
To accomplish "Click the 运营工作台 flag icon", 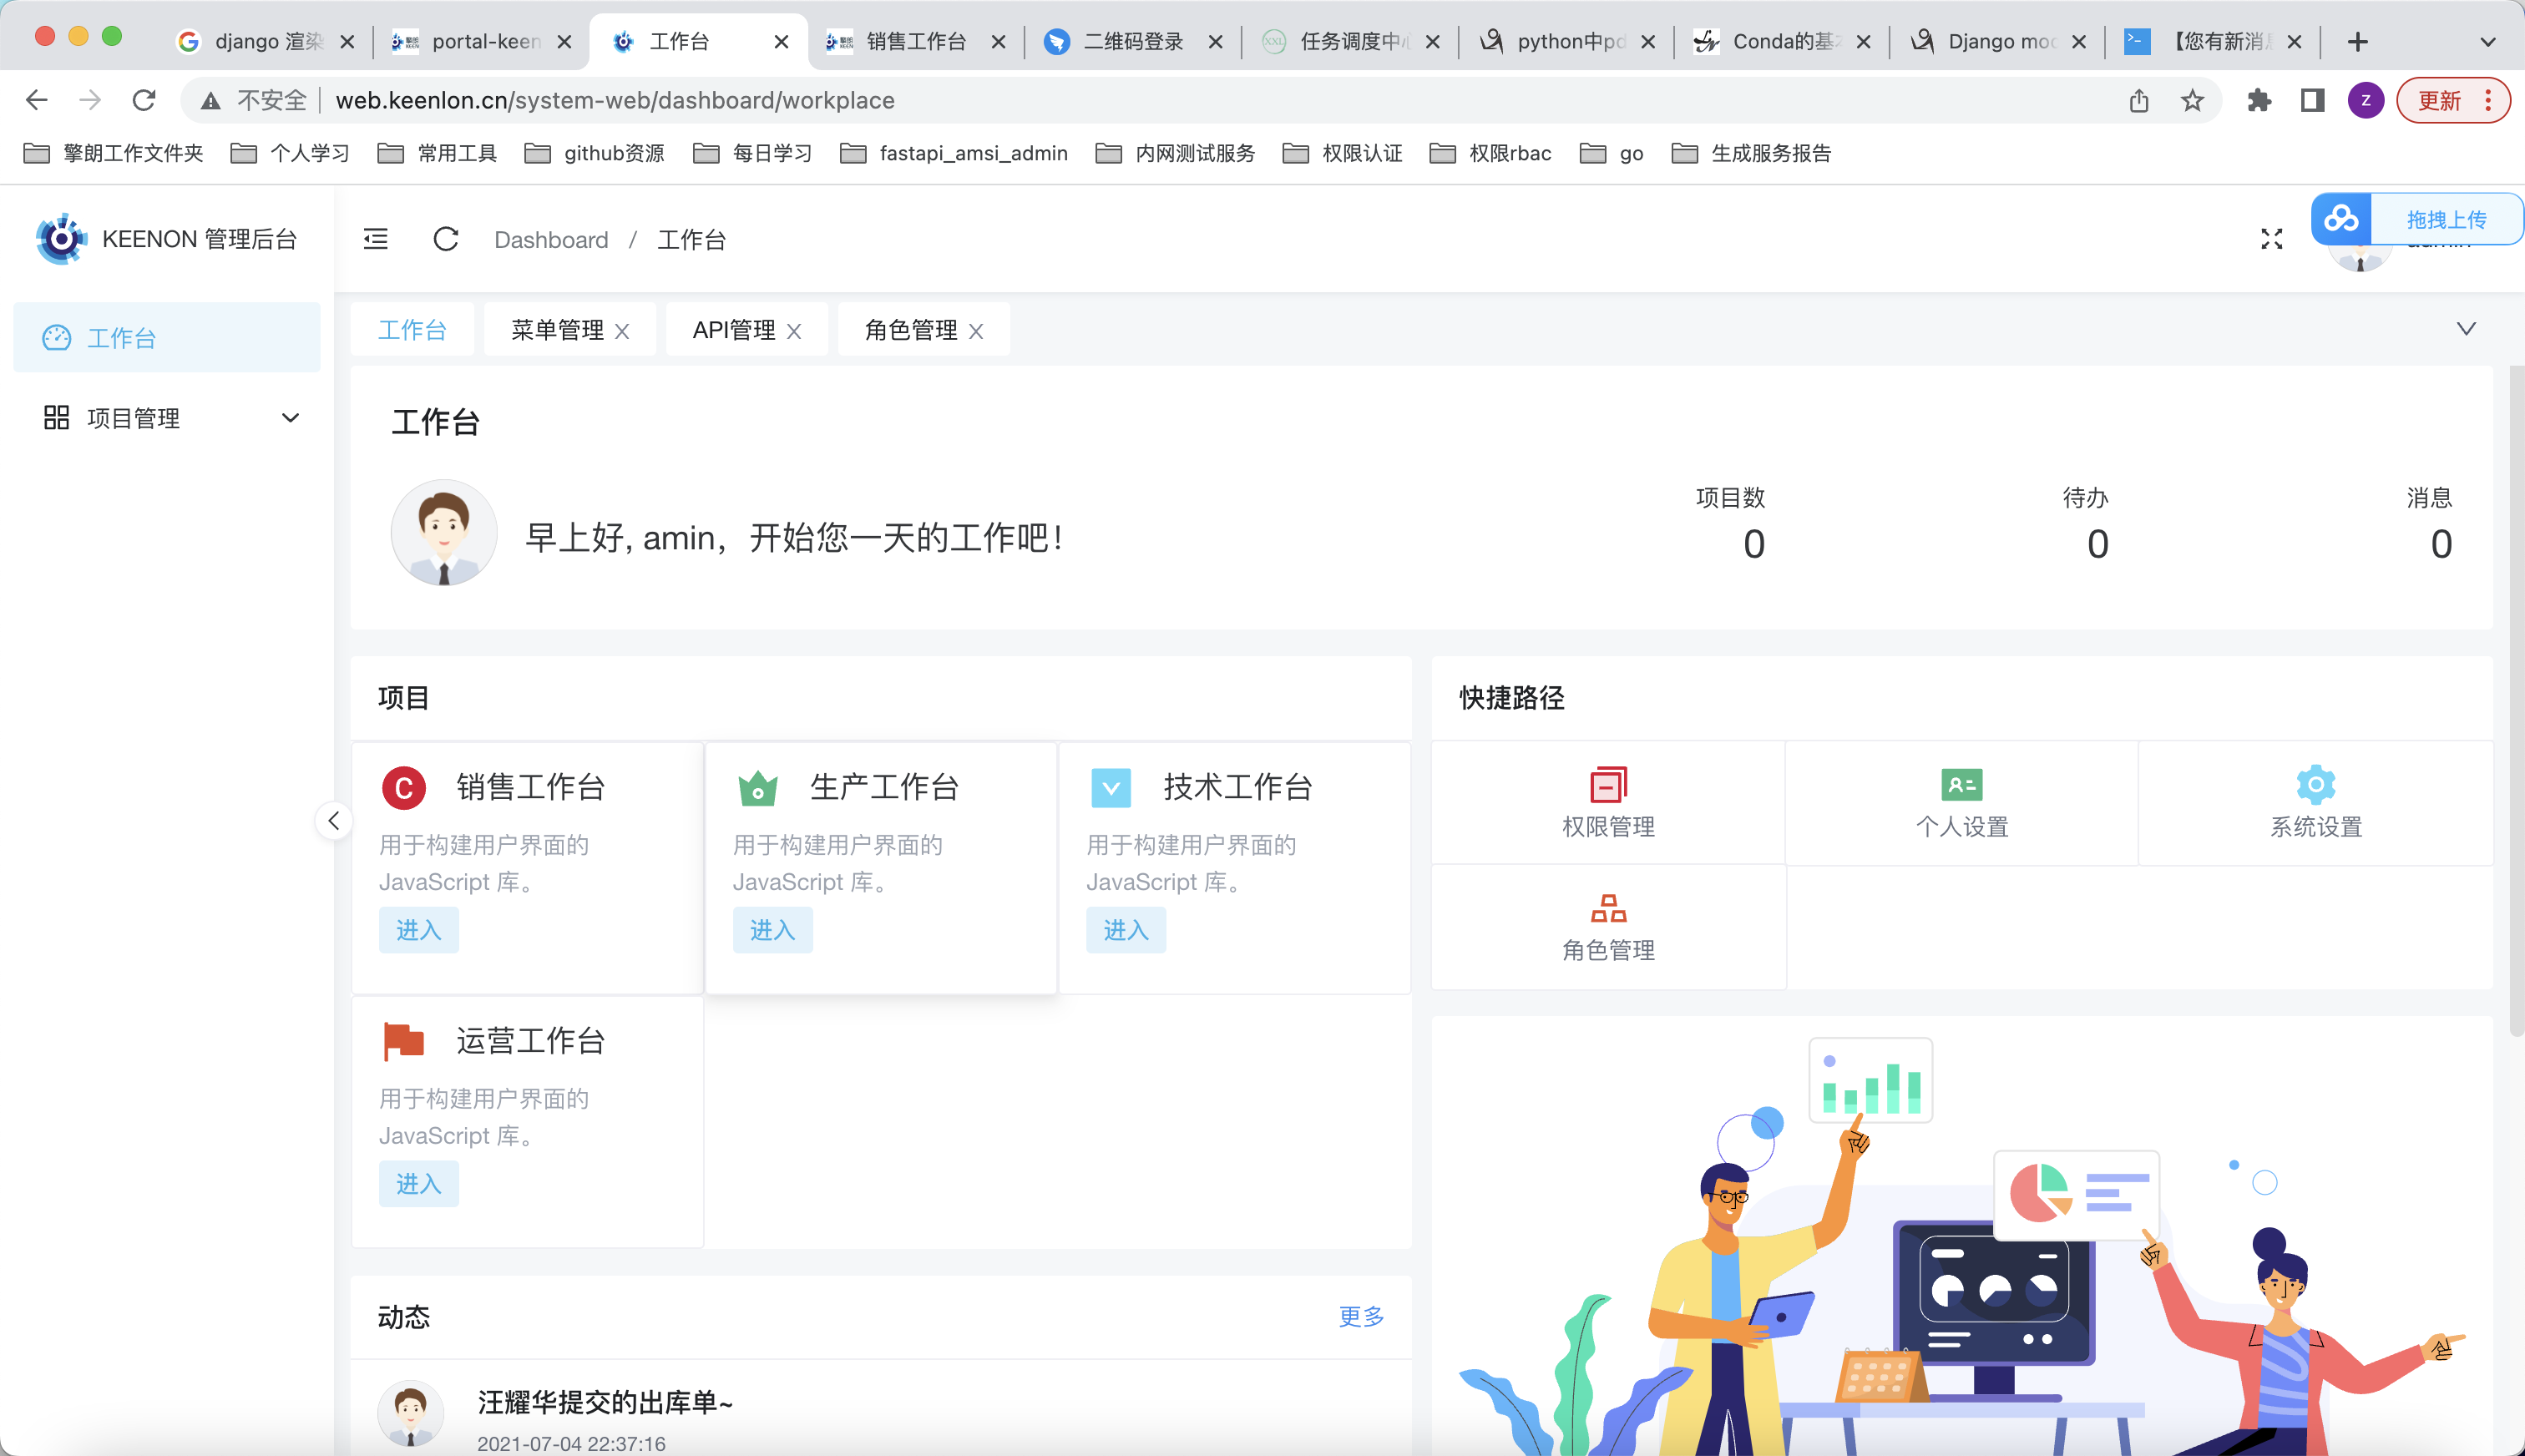I will point(404,1041).
